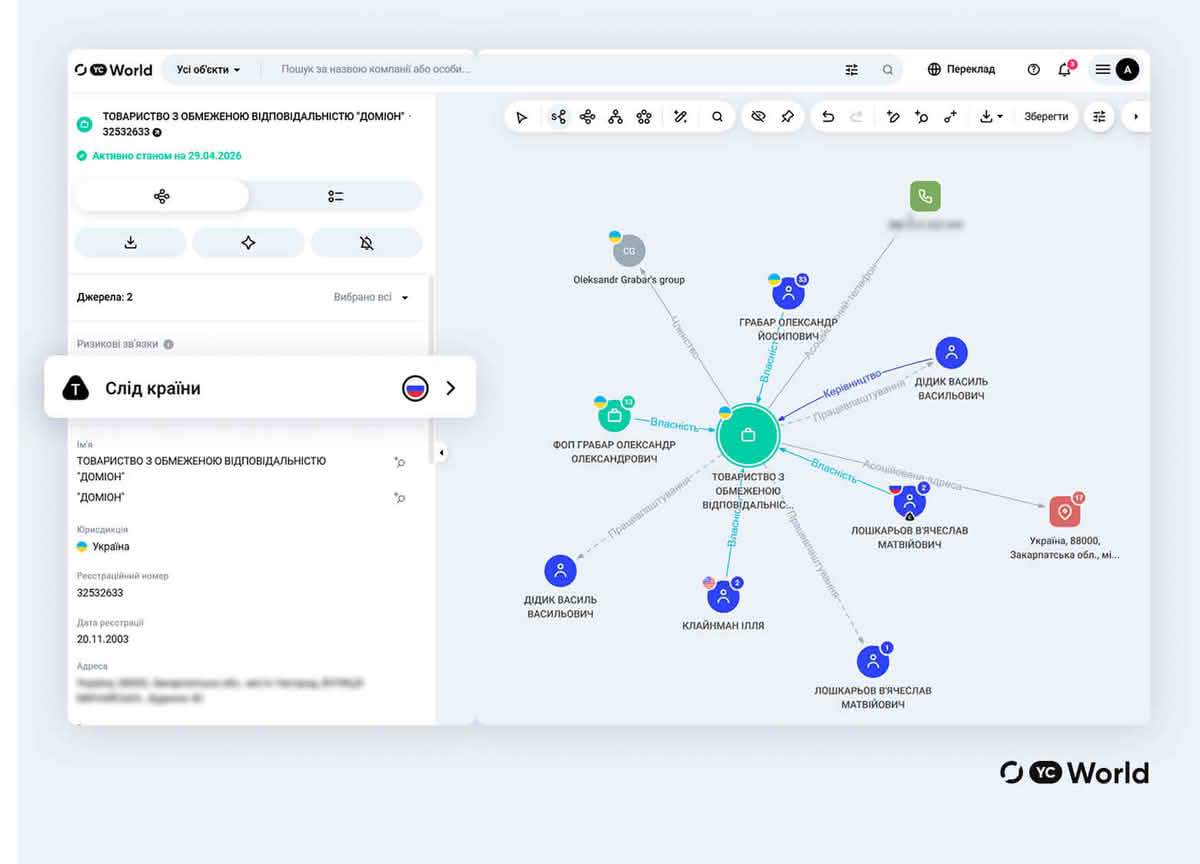The width and height of the screenshot is (1200, 864).
Task: Apply the circular cluster layout icon
Action: point(644,117)
